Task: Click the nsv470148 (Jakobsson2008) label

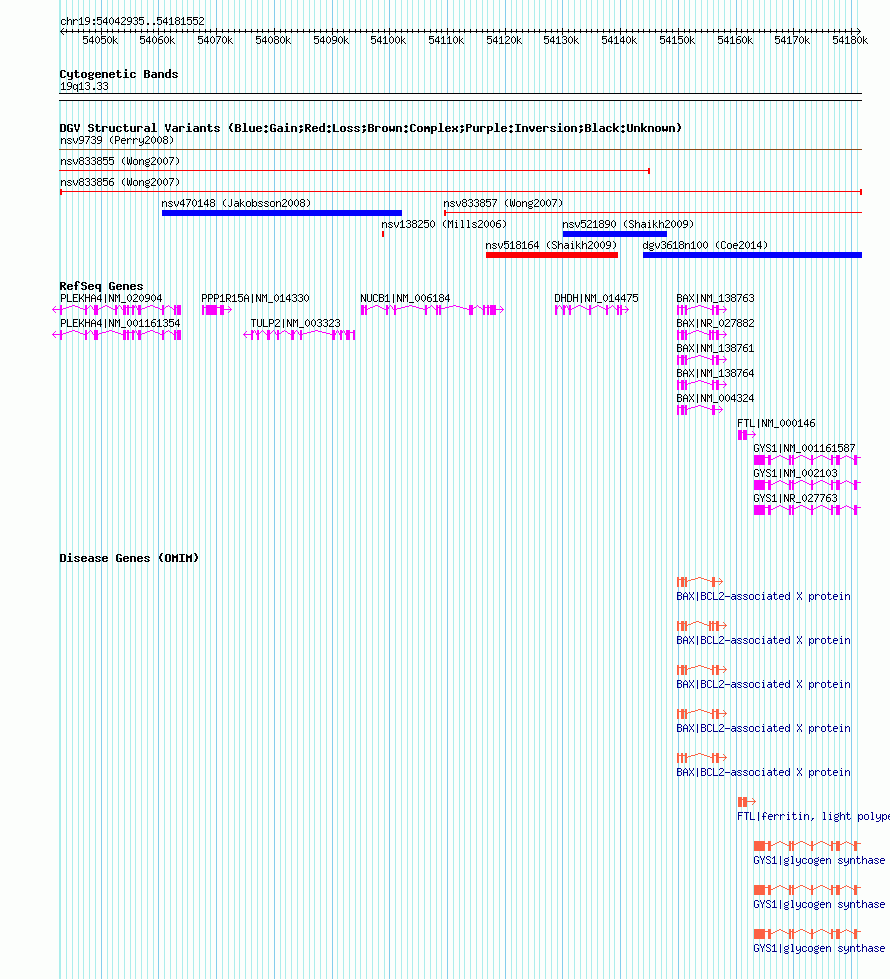Action: pyautogui.click(x=236, y=204)
